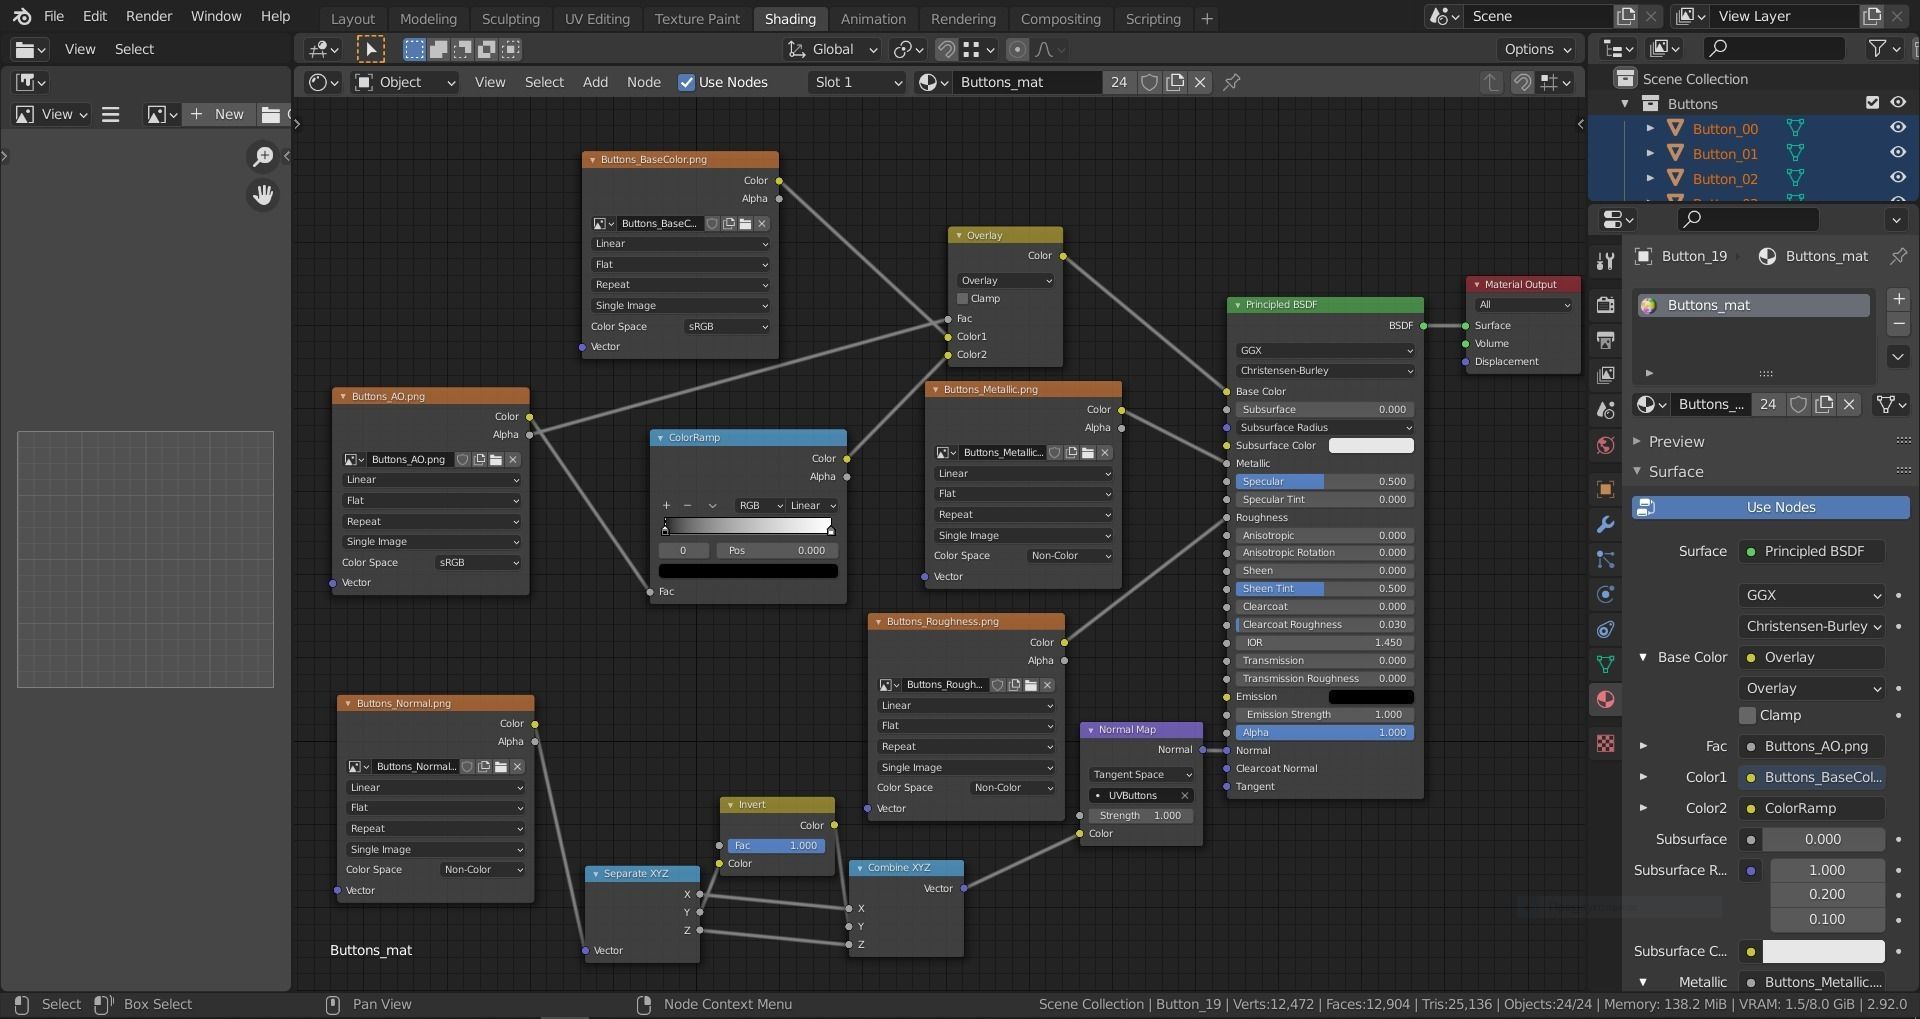
Task: Open the Particle properties tab
Action: tap(1605, 559)
